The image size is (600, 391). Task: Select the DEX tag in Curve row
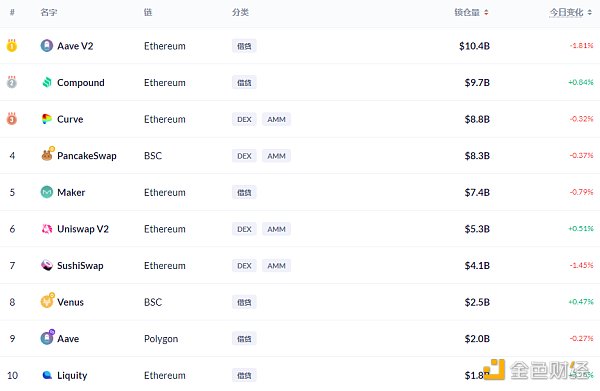click(244, 119)
